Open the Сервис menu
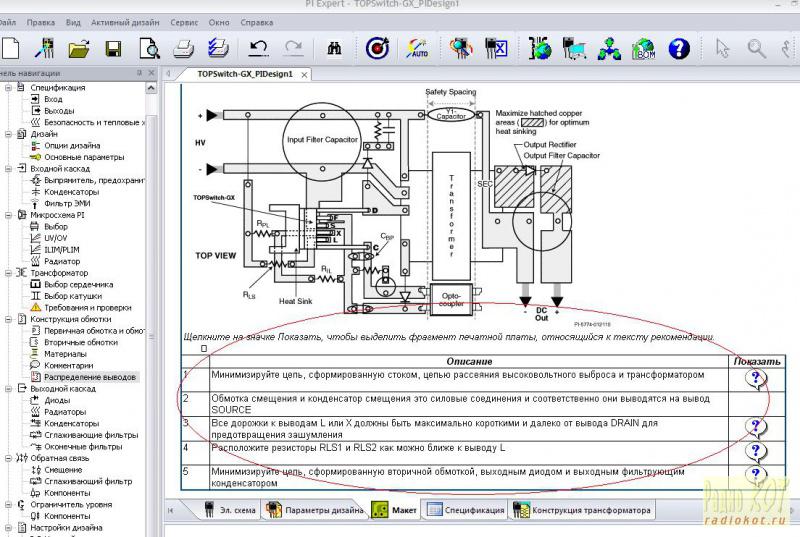The width and height of the screenshot is (800, 537). [184, 20]
